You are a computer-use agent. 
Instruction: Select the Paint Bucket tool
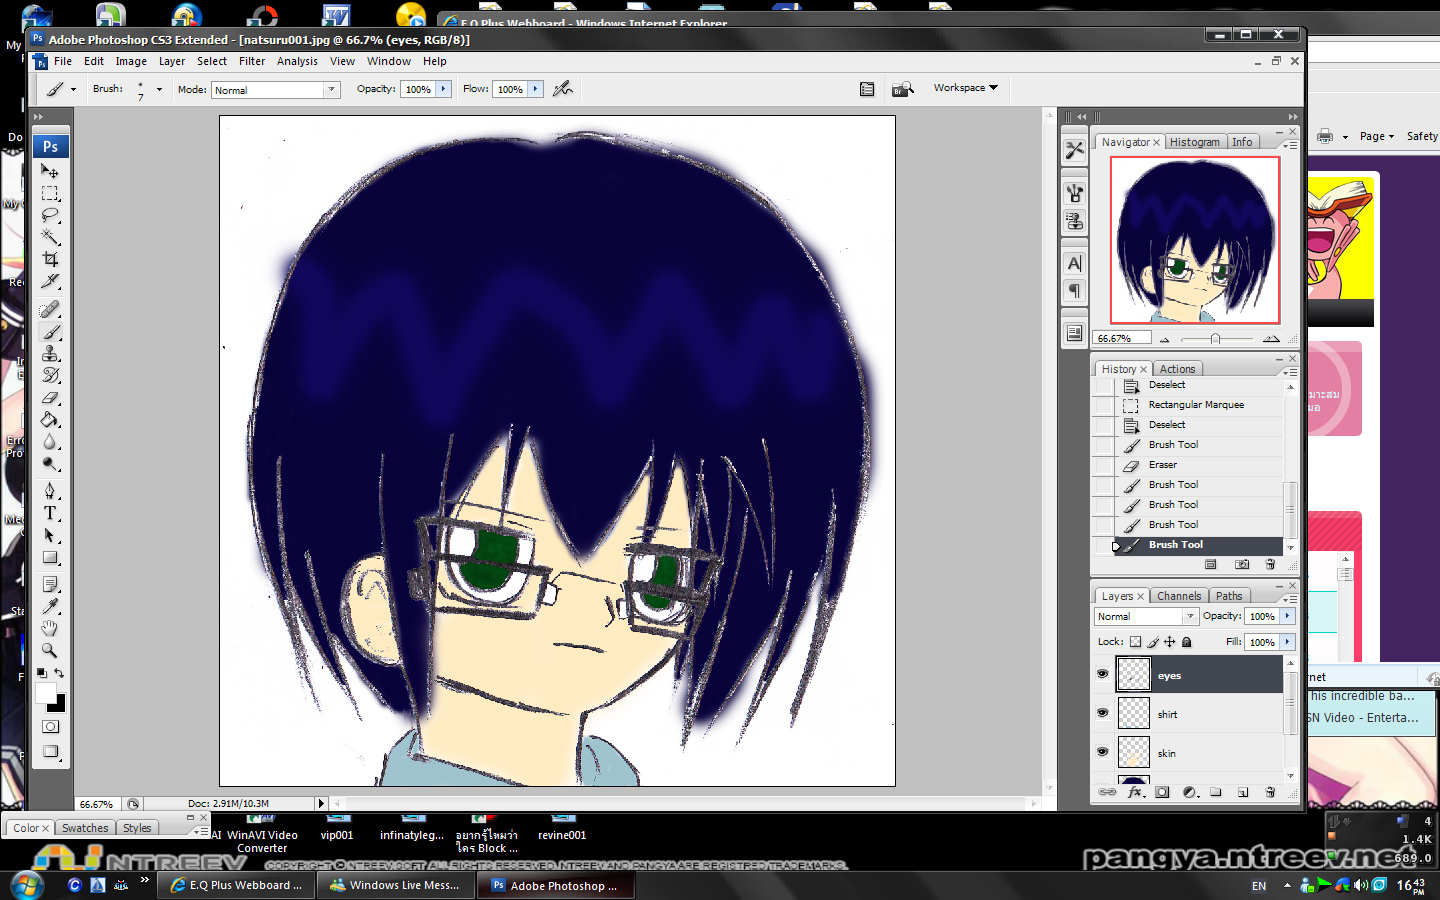(50, 420)
